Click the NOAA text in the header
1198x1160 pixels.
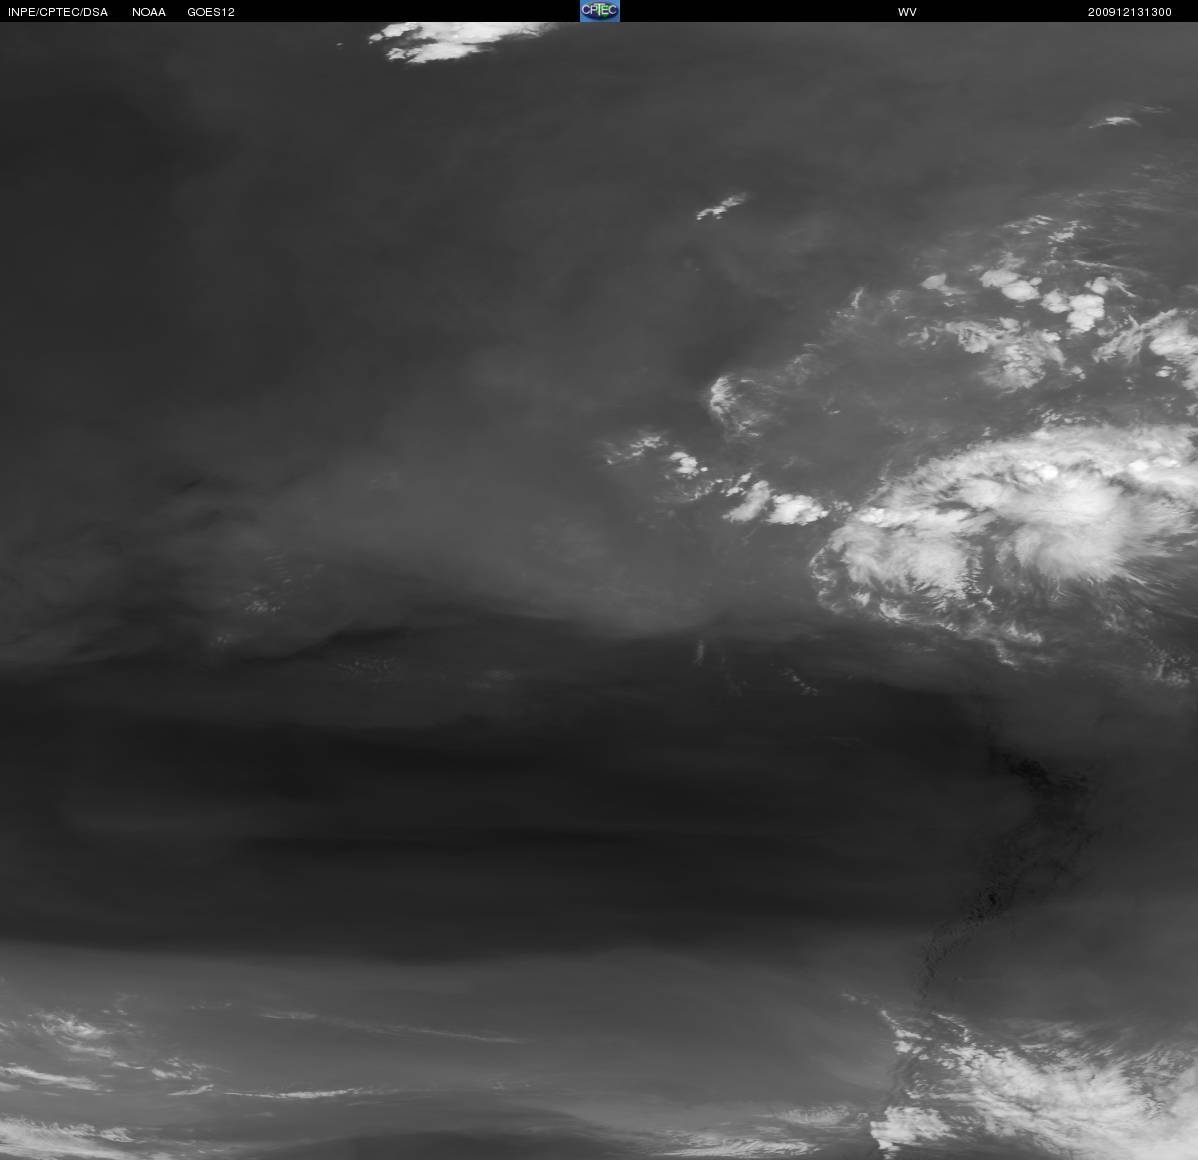(149, 12)
